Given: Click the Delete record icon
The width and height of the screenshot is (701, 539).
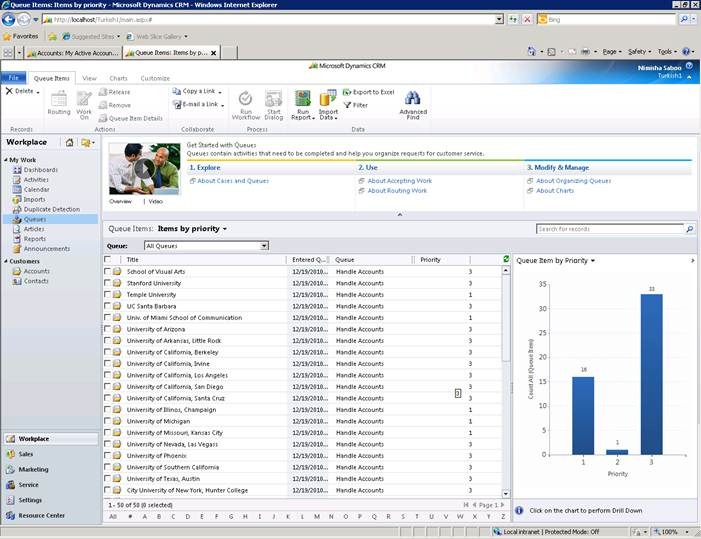Looking at the screenshot, I should (x=9, y=91).
